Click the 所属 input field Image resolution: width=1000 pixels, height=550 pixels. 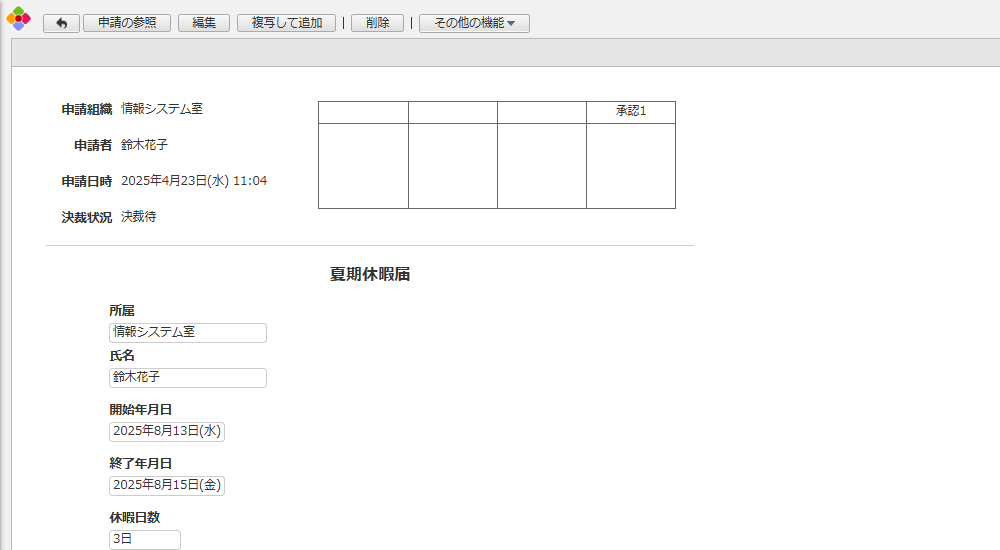click(x=188, y=333)
